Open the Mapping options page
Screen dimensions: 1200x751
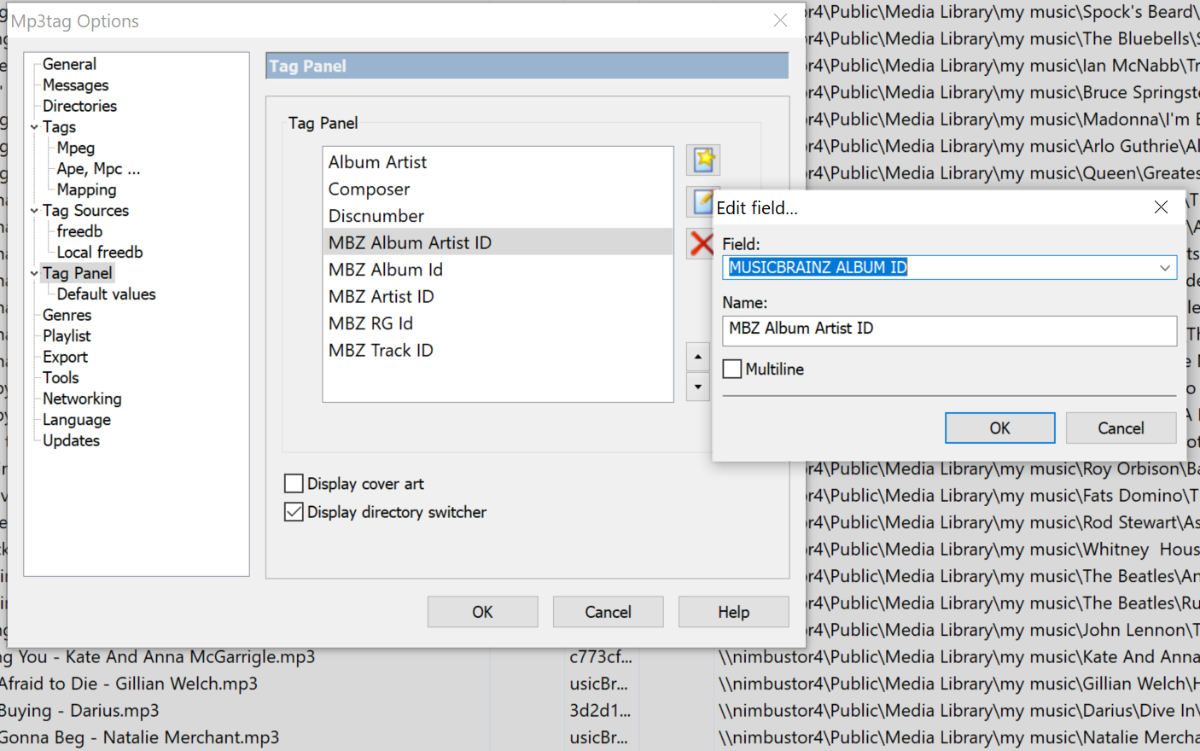click(x=86, y=190)
